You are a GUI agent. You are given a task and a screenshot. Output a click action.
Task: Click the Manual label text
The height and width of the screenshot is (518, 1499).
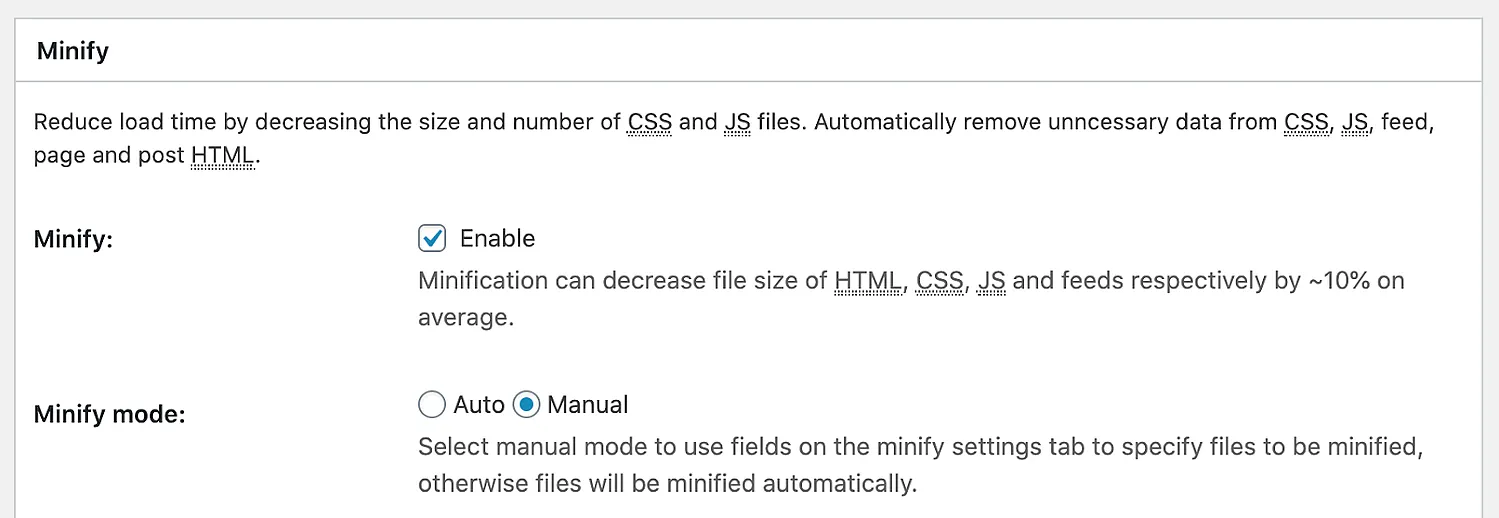[588, 404]
